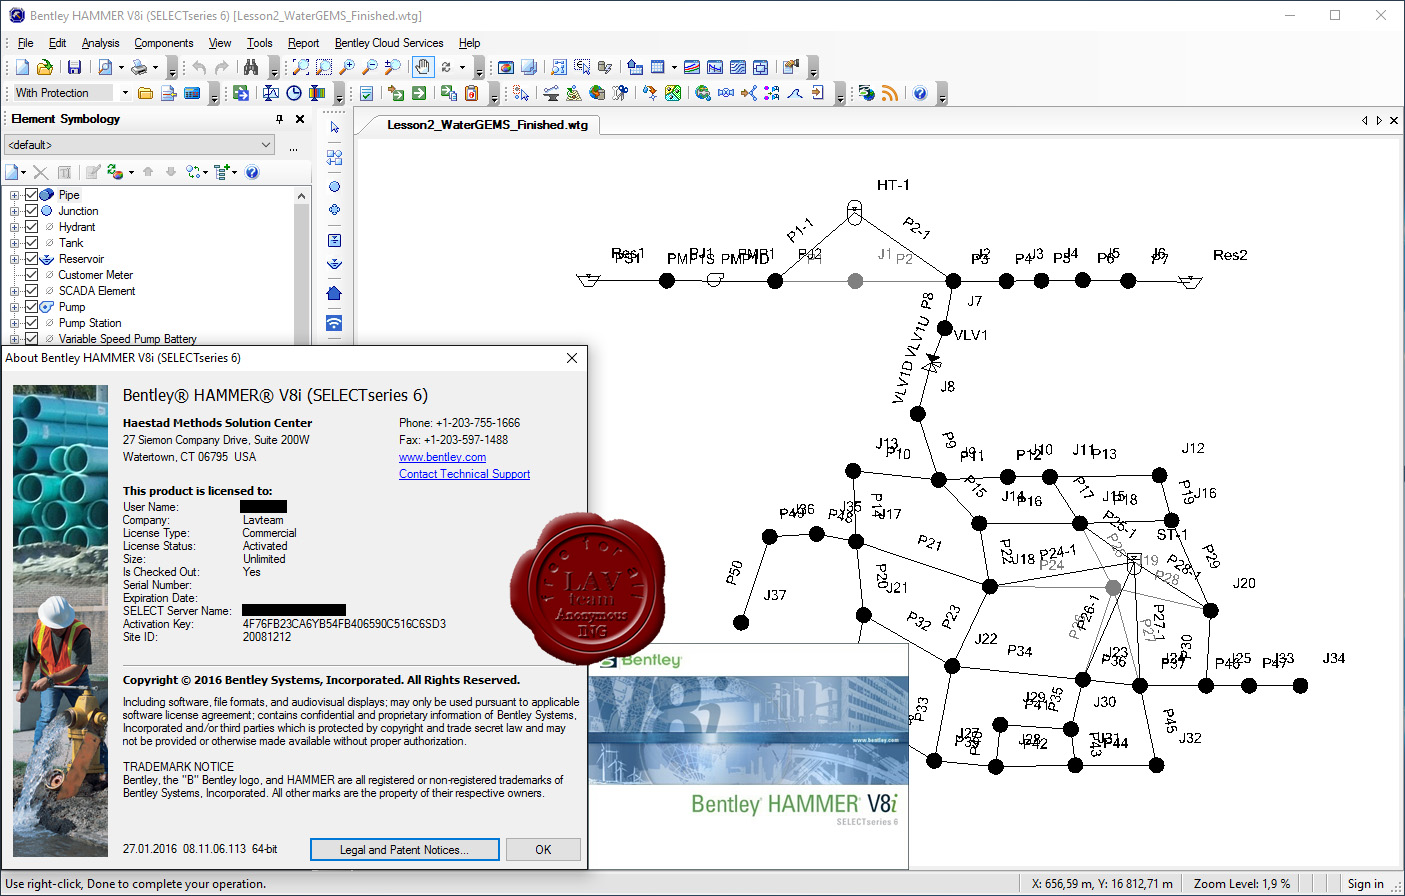The image size is (1405, 896).
Task: Click Sign in on the status bar
Action: pos(1365,884)
